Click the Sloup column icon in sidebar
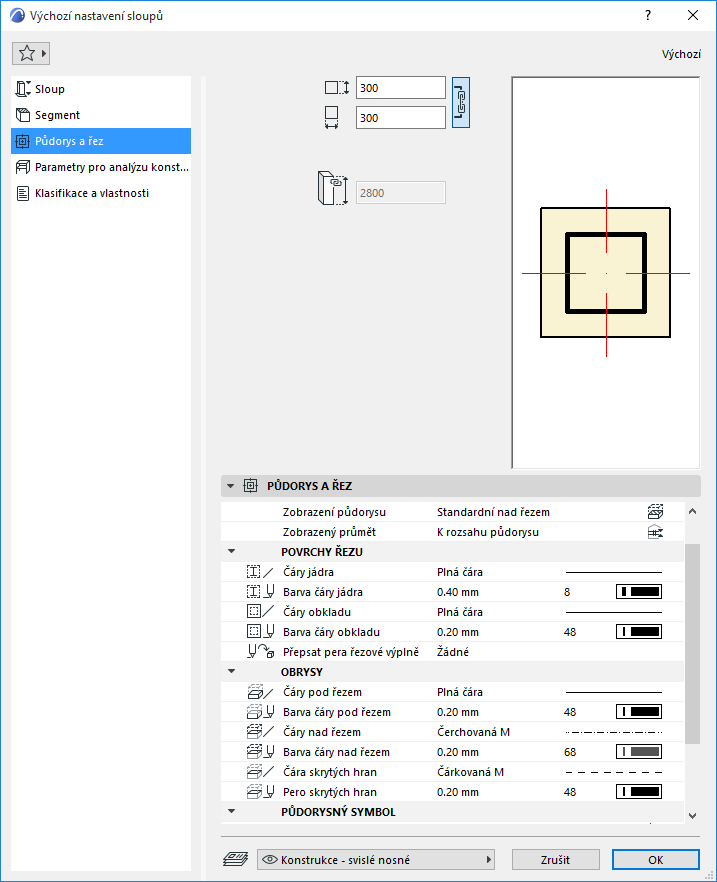717x882 pixels. [x=22, y=89]
